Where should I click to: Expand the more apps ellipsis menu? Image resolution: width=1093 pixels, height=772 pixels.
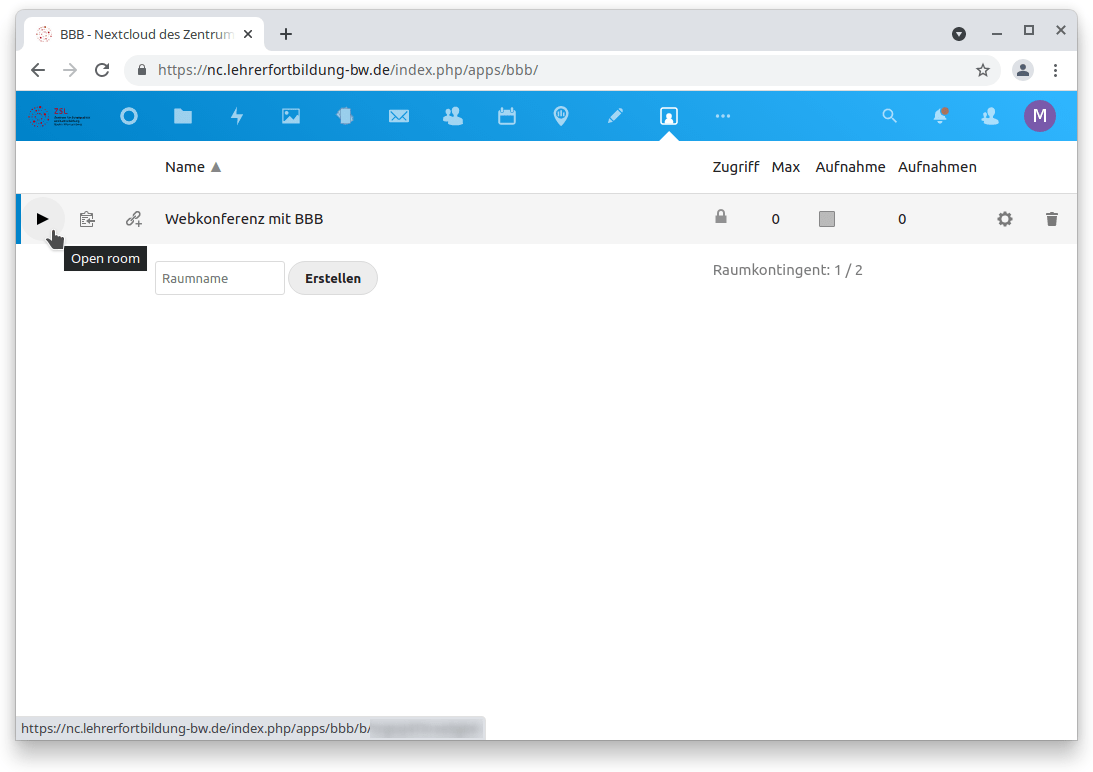[723, 116]
